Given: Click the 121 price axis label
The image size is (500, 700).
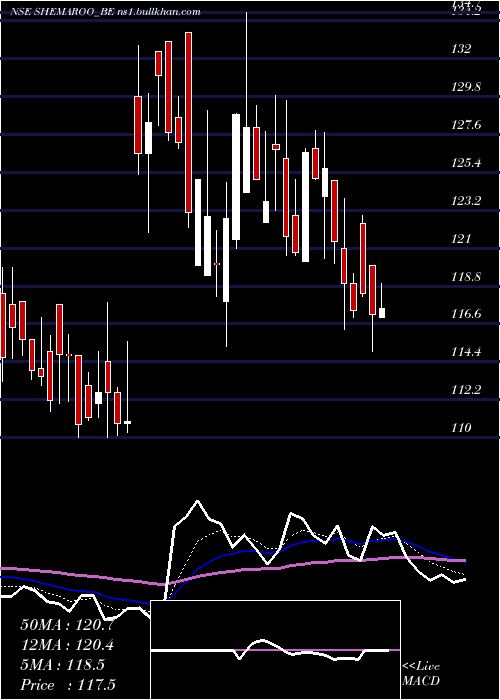Looking at the screenshot, I should pos(461,238).
